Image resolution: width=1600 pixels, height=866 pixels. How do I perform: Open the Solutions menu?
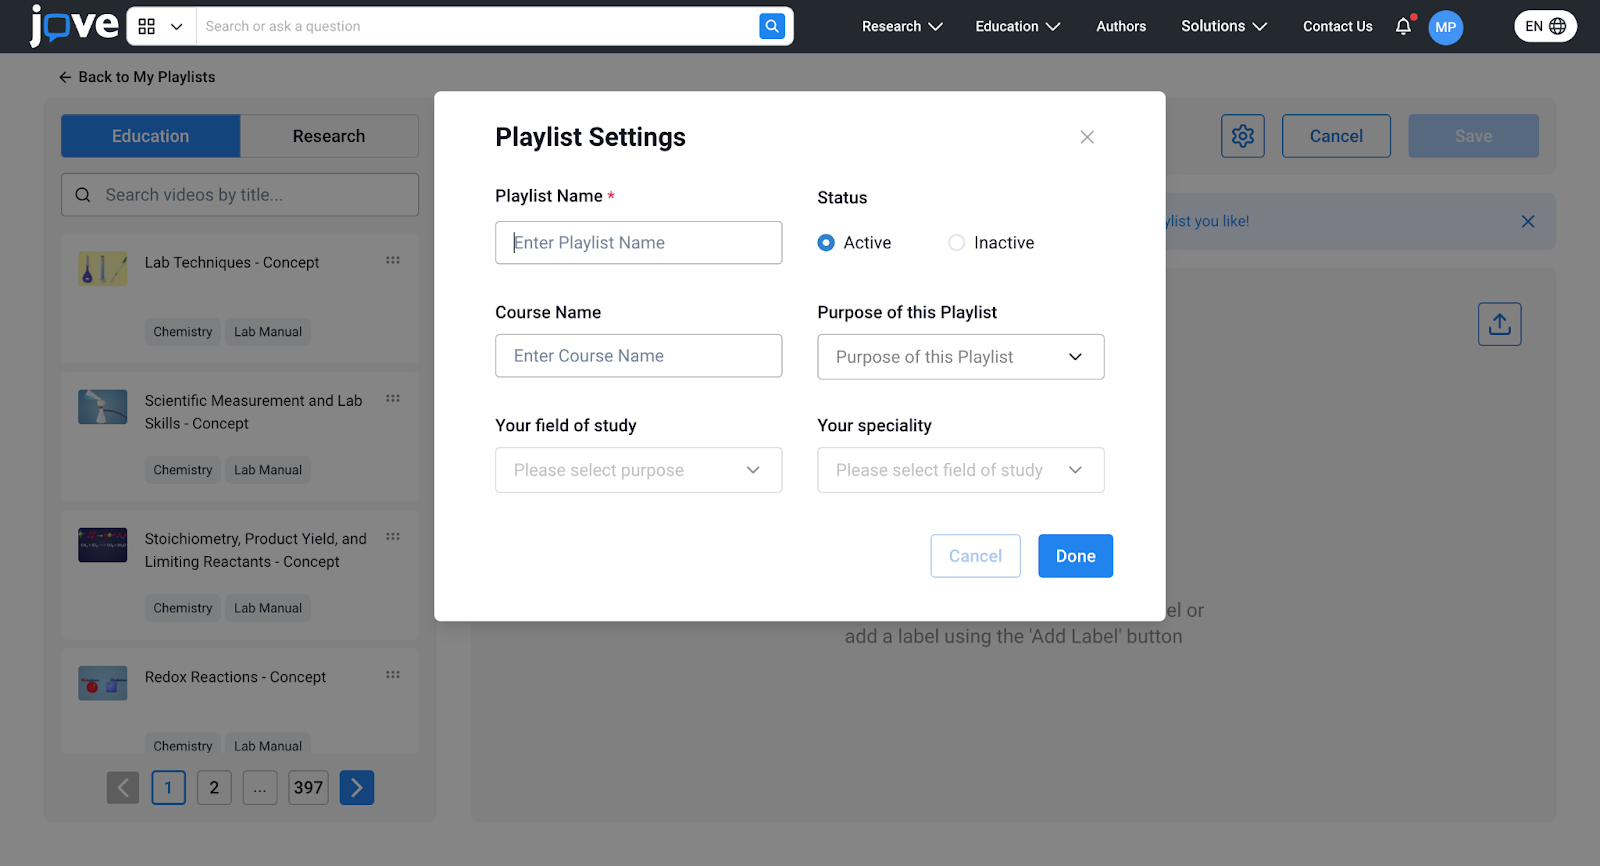click(1224, 27)
